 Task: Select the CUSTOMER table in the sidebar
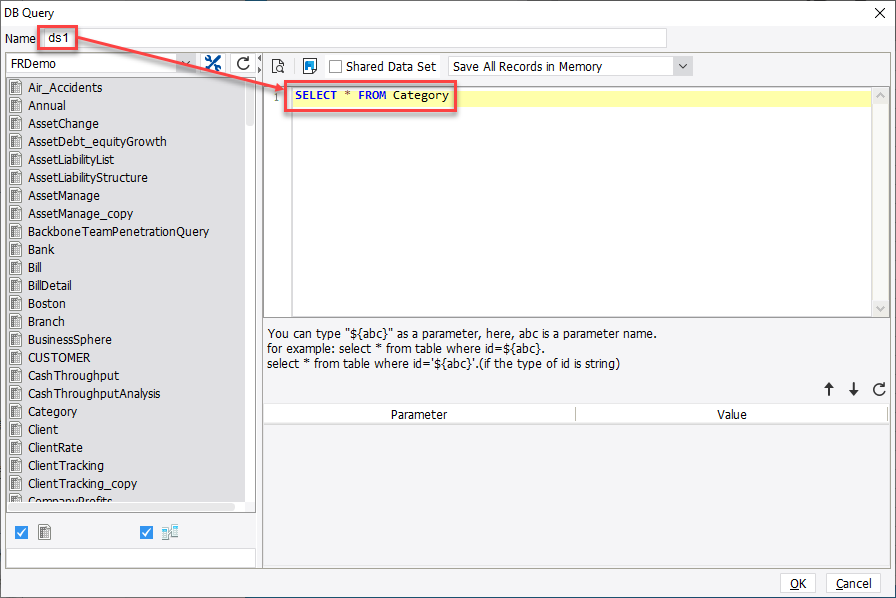click(x=58, y=357)
